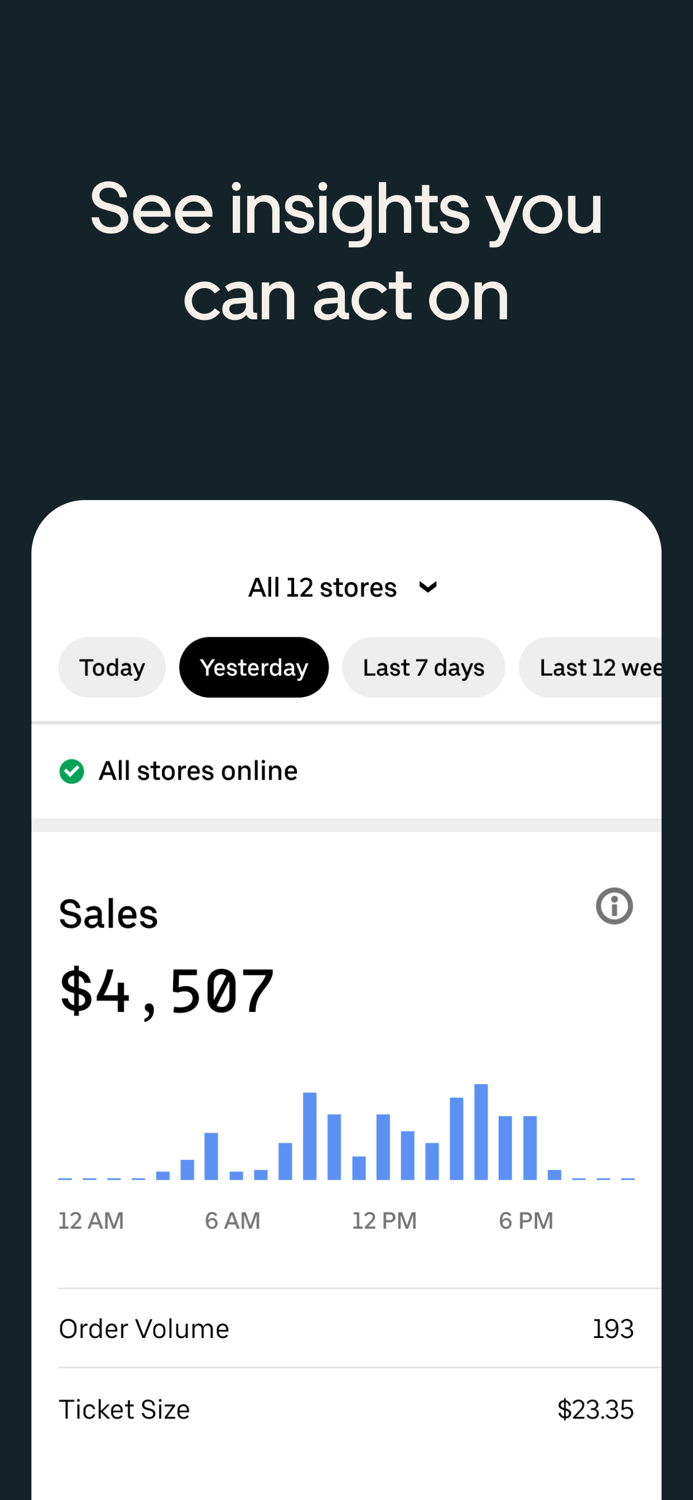This screenshot has width=693, height=1500.
Task: Select the online status indicator icon
Action: point(71,770)
